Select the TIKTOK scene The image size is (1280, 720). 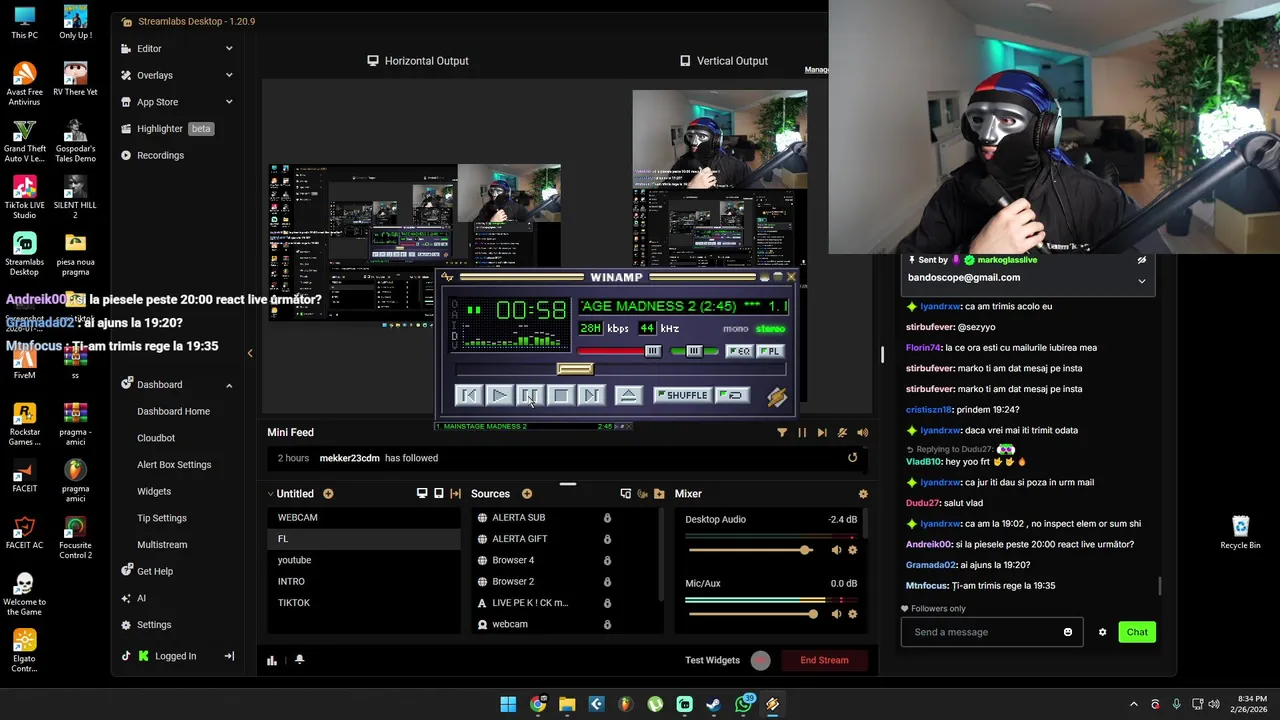(364, 603)
